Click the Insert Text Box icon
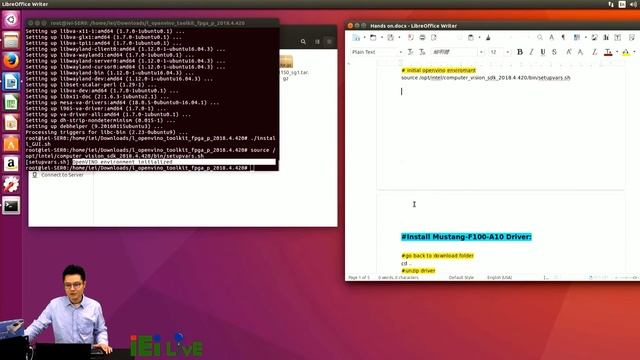640x360 pixels. [x=618, y=38]
